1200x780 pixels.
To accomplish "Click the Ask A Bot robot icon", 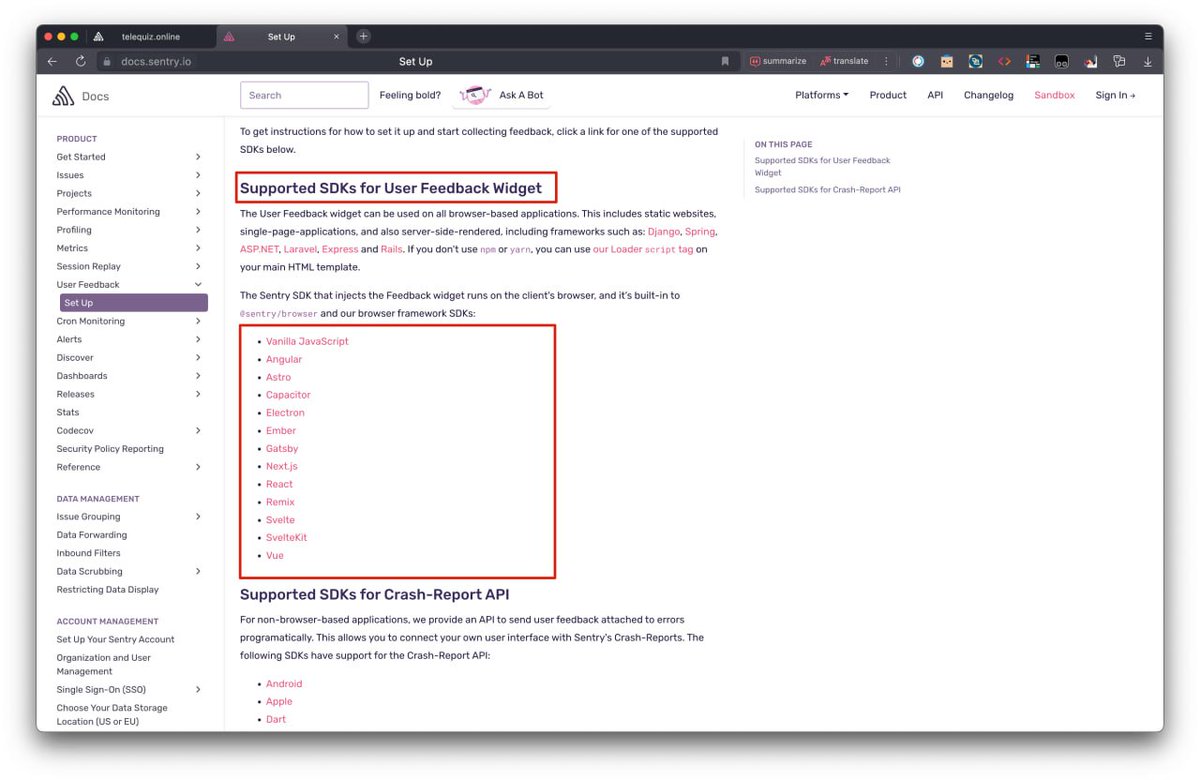I will 474,95.
